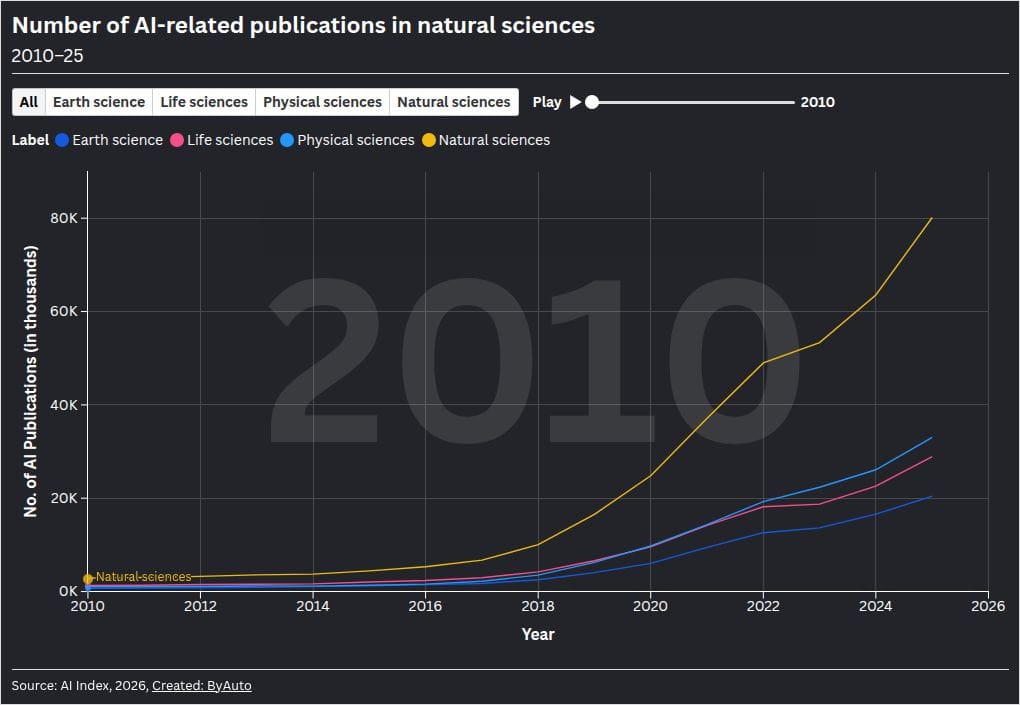Click the Physical sciences legend dot
This screenshot has height=705, width=1020.
[287, 140]
